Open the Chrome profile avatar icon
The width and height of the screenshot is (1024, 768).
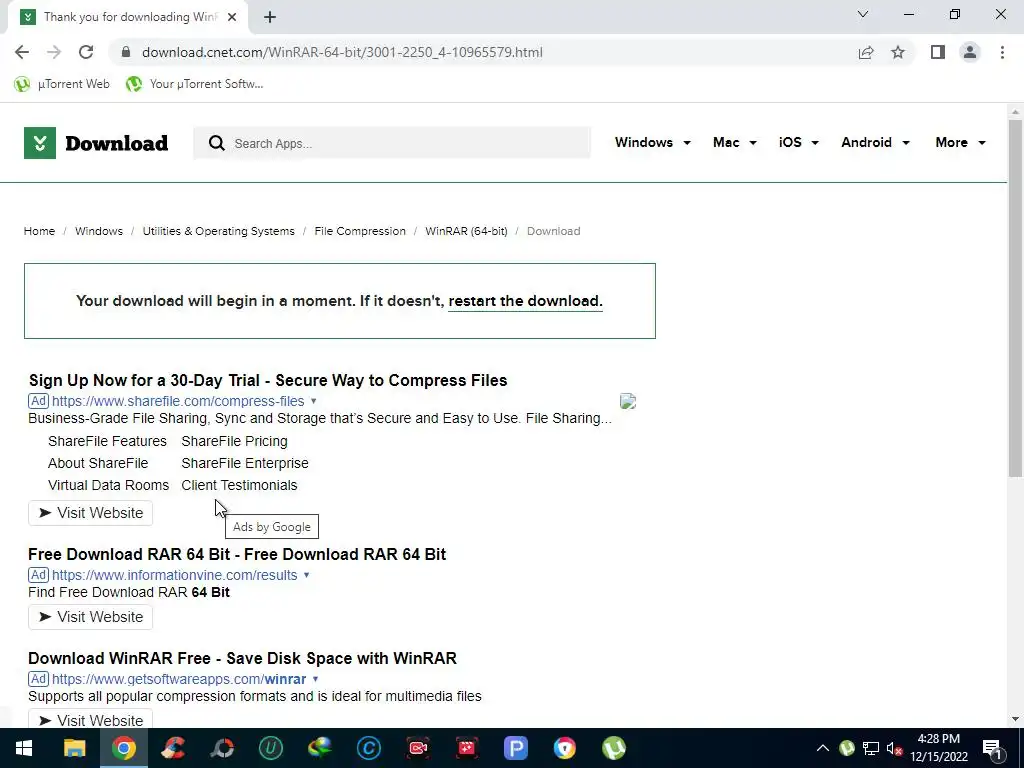970,52
